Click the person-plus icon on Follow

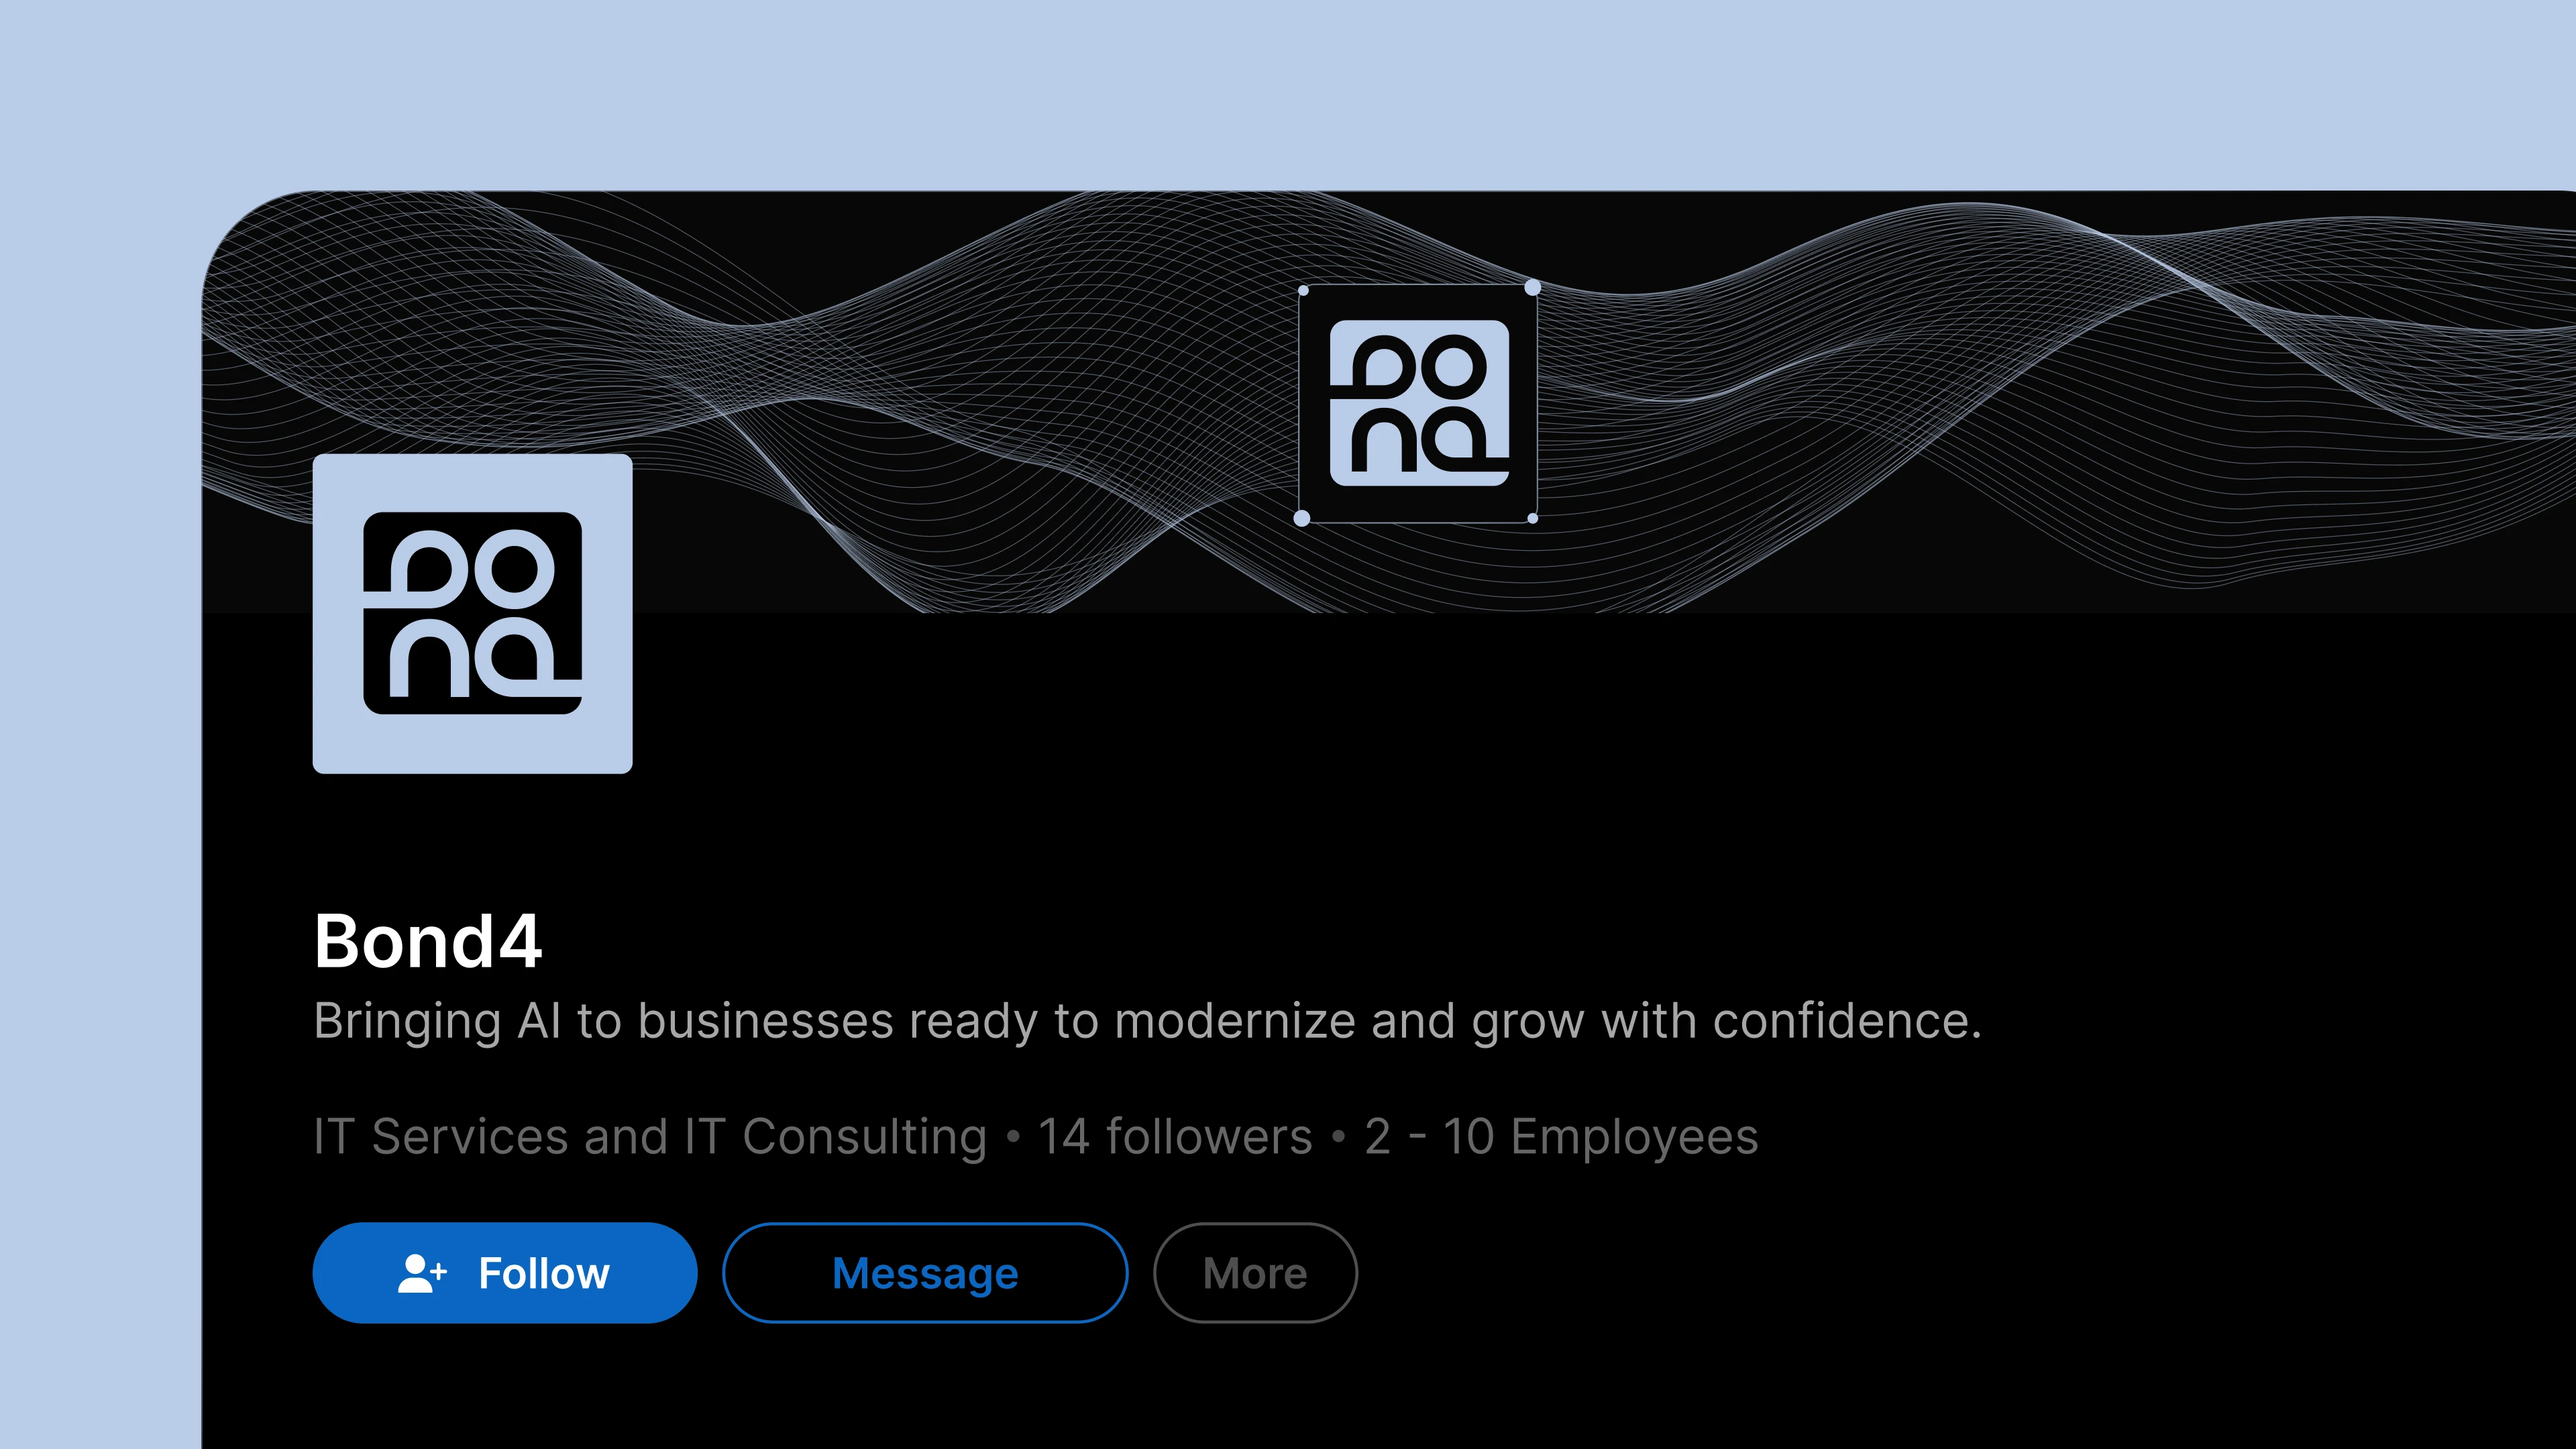pos(421,1273)
